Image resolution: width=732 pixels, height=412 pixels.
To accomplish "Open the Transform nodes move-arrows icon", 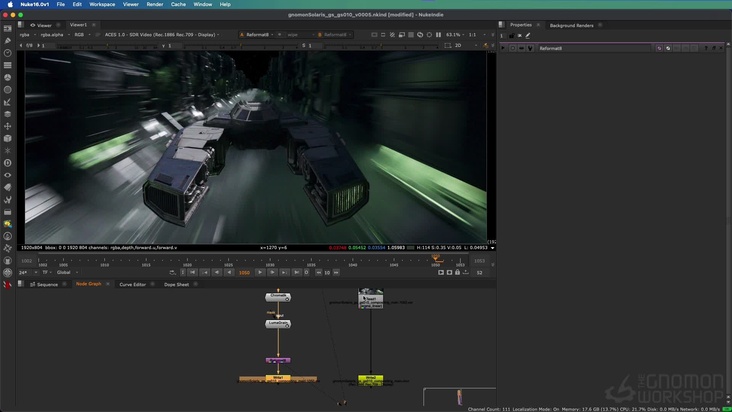I will point(7,126).
